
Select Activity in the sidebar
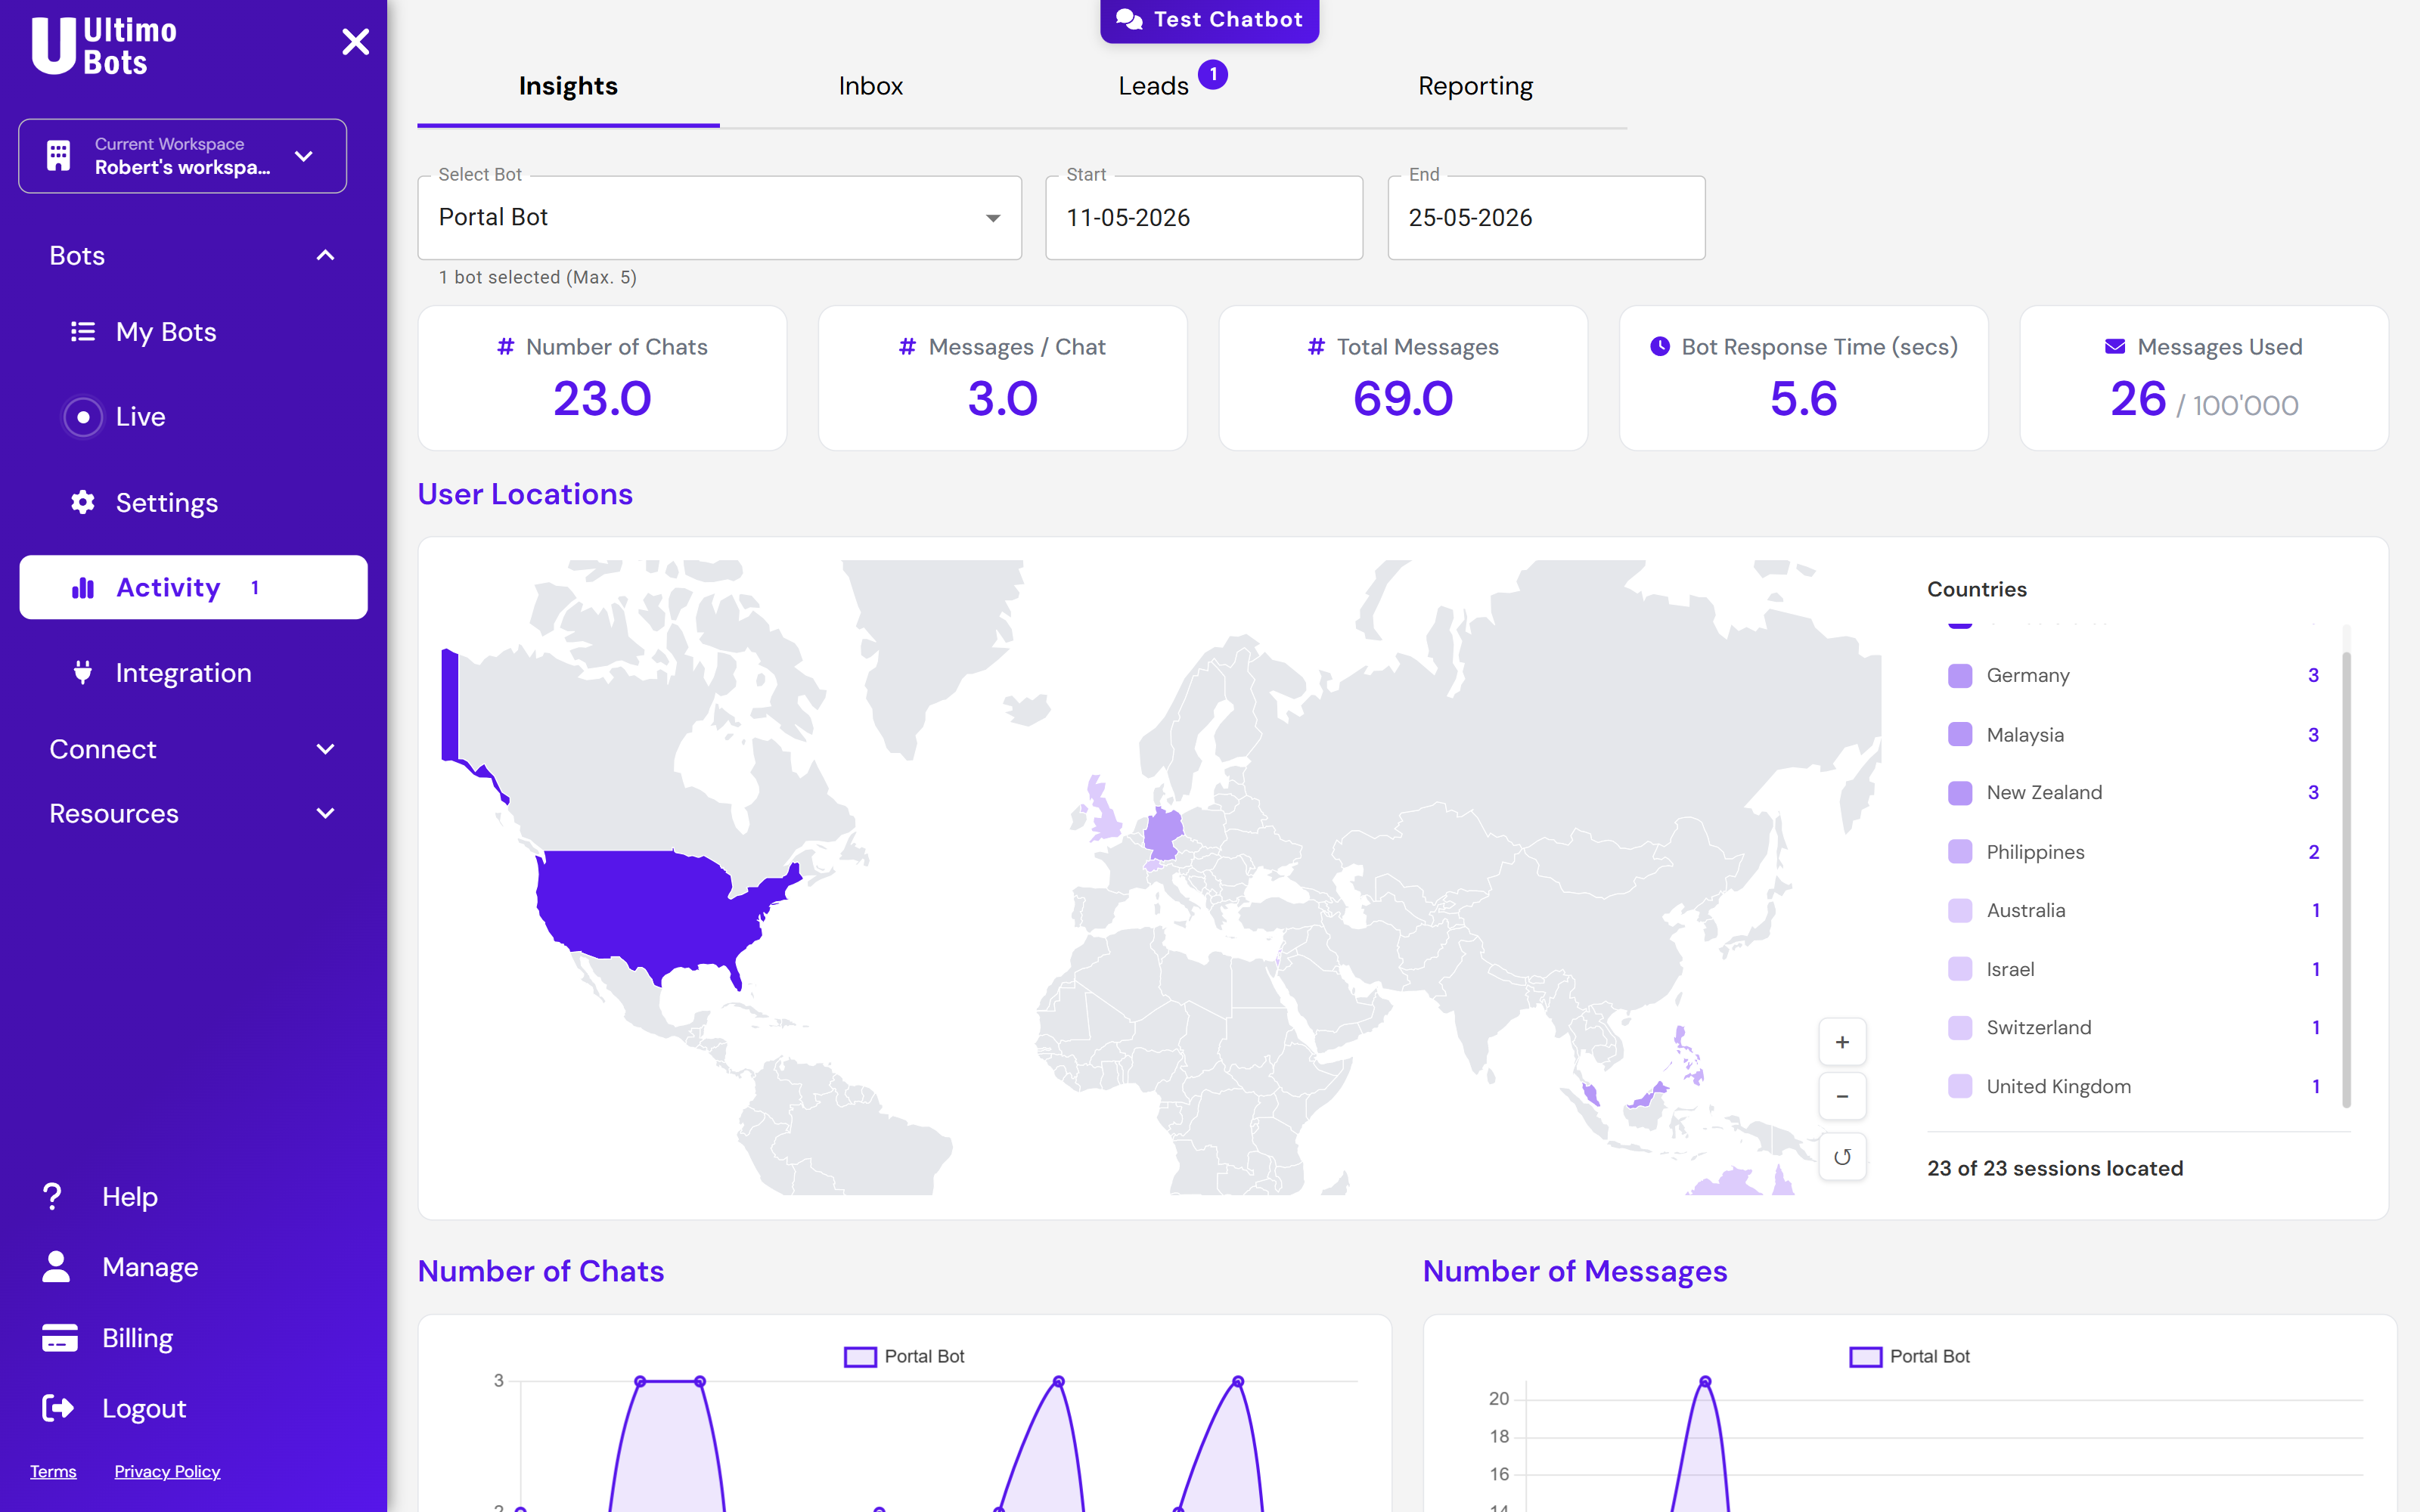[193, 588]
